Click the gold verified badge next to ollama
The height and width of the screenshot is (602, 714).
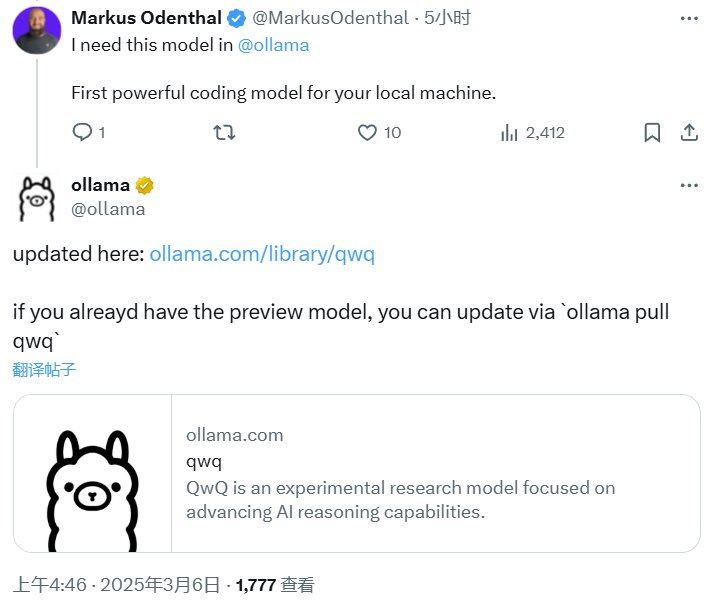pyautogui.click(x=144, y=185)
